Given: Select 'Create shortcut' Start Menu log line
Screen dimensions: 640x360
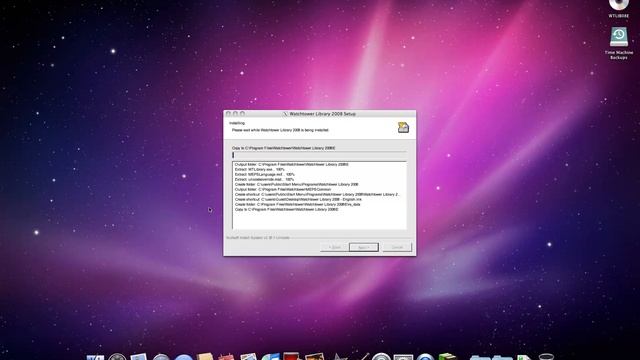Looking at the screenshot, I should (317, 194).
